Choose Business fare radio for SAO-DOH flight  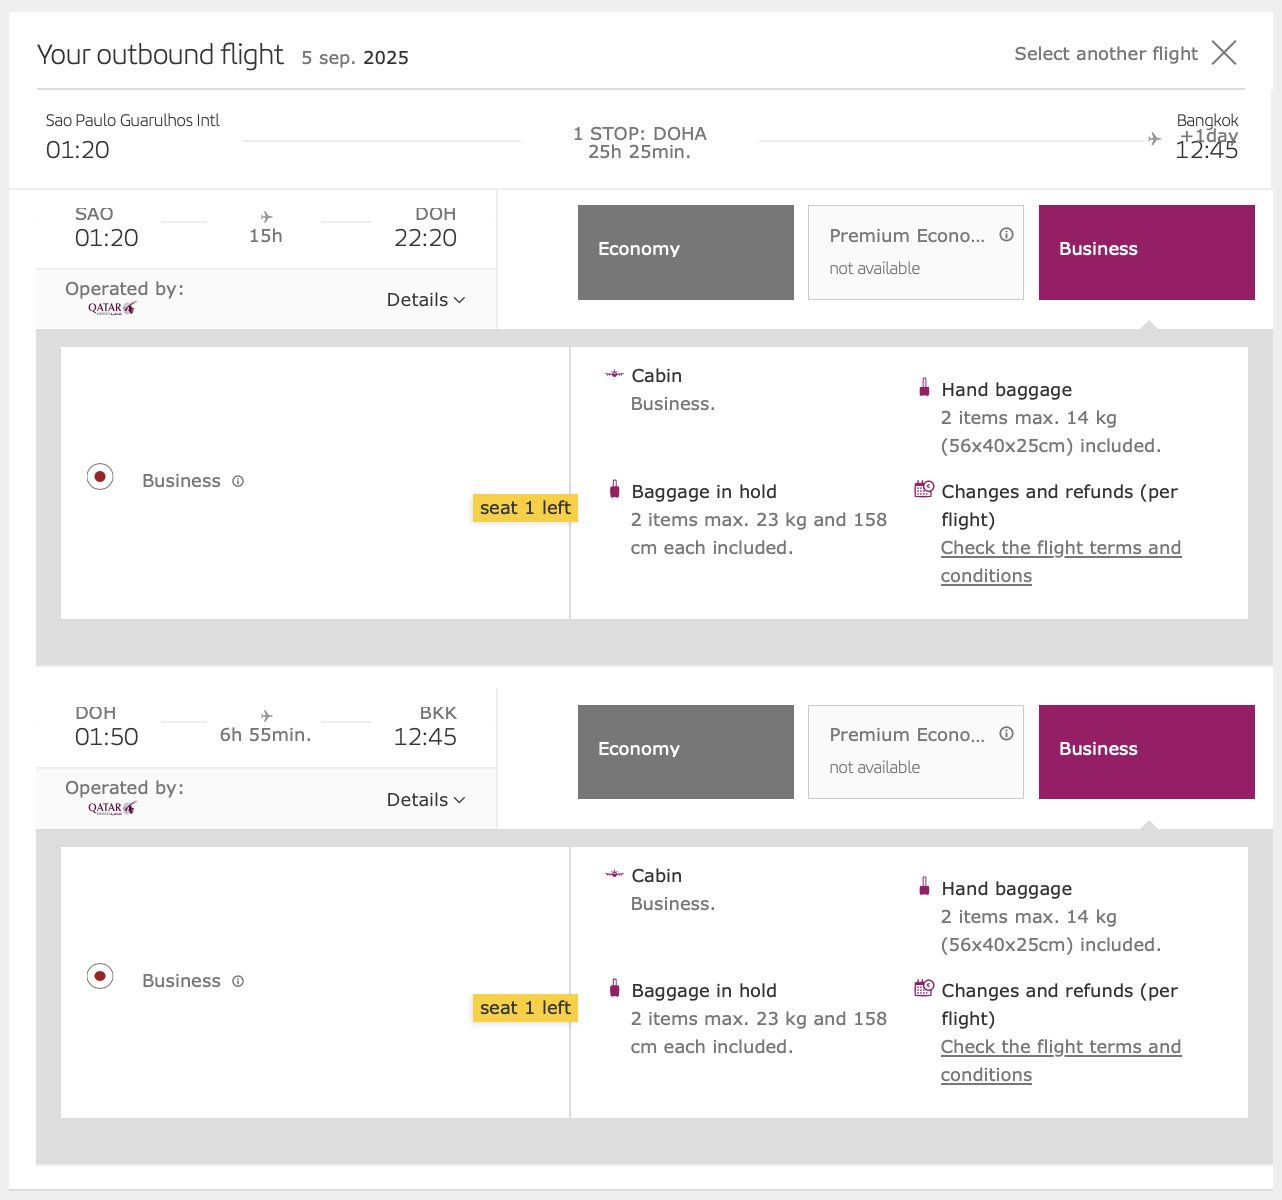pyautogui.click(x=100, y=477)
